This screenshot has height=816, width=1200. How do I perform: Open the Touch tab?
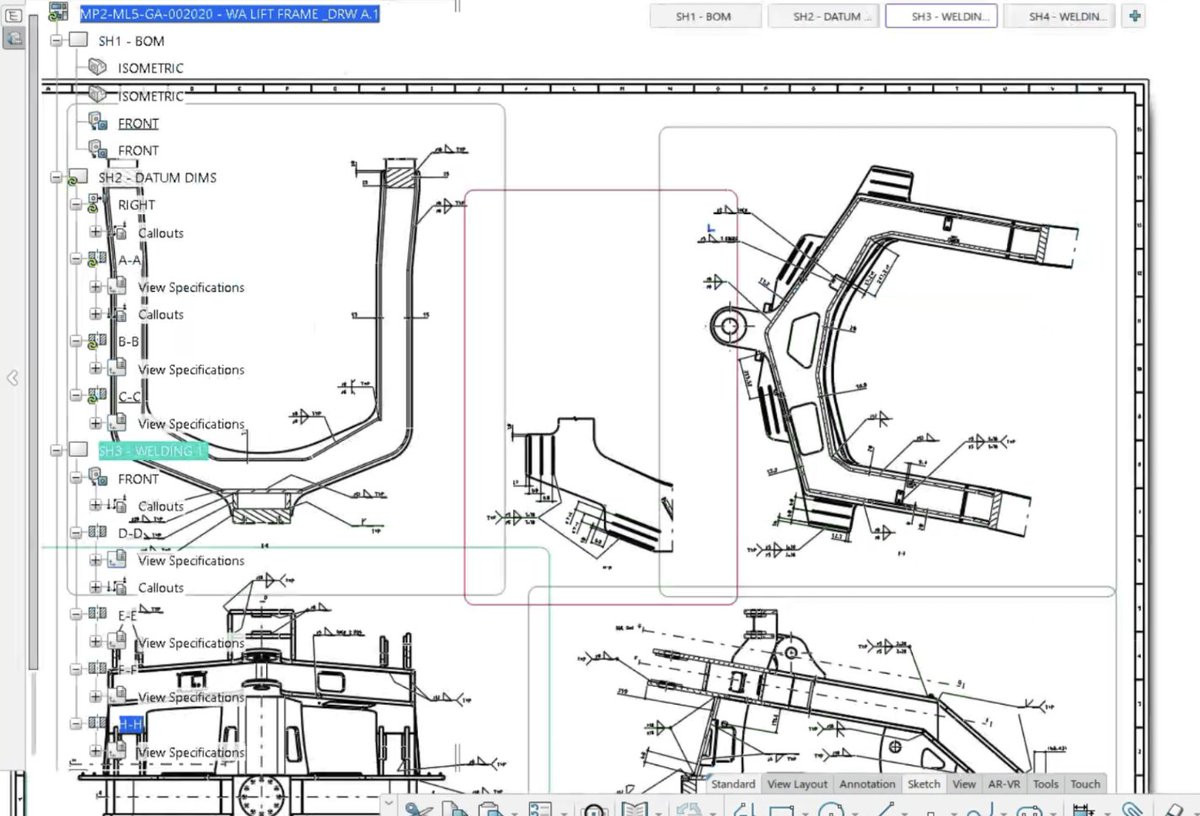pyautogui.click(x=1085, y=784)
